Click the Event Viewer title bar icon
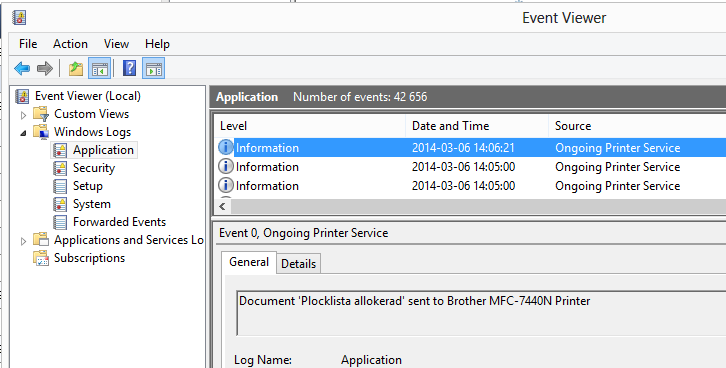This screenshot has width=726, height=368. [19, 18]
